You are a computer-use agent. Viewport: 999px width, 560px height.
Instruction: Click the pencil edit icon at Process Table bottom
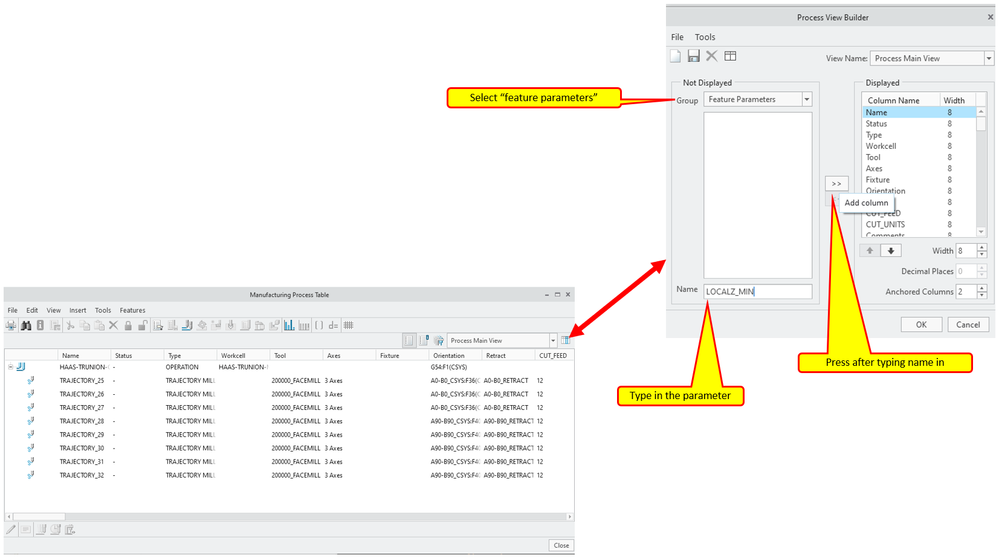11,529
